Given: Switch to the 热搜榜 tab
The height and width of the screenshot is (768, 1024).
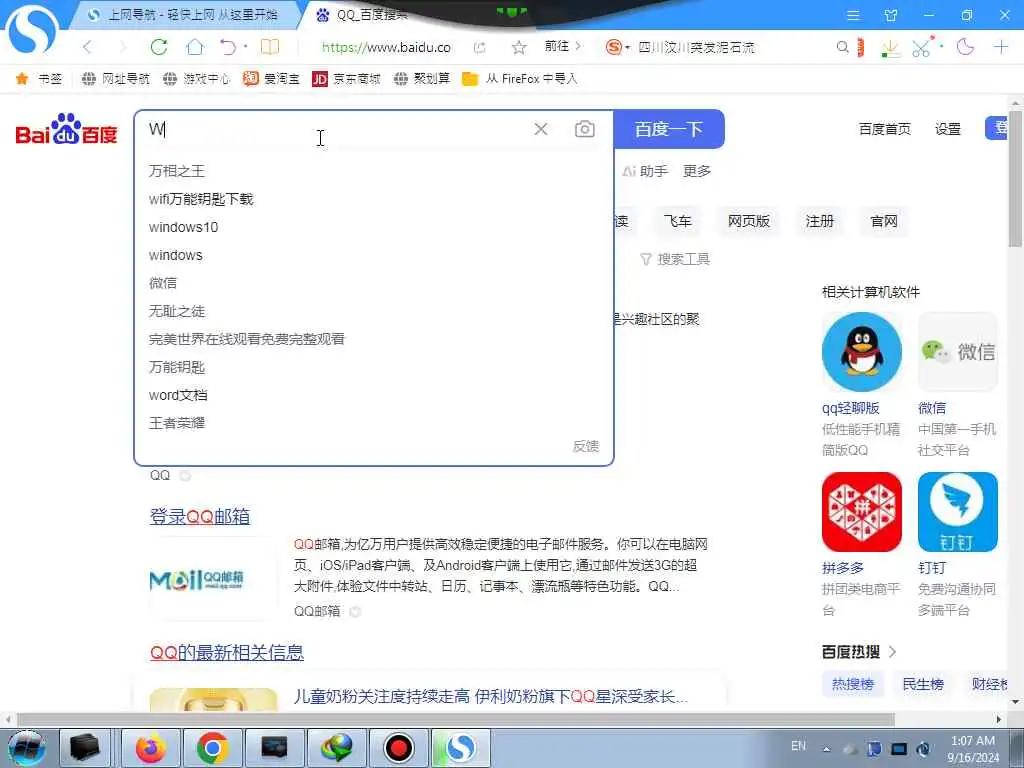Looking at the screenshot, I should (852, 684).
